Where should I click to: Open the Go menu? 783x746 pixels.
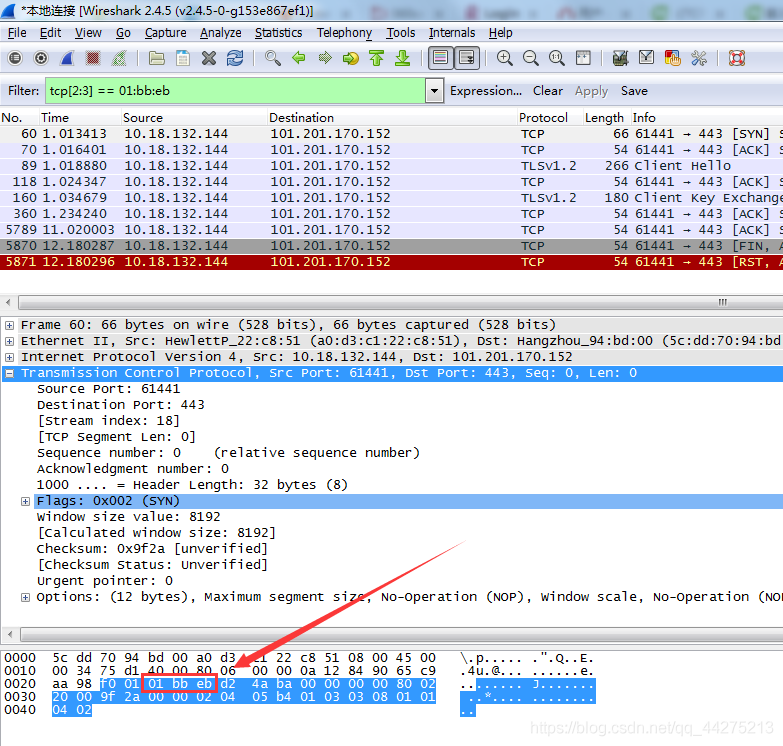point(123,33)
